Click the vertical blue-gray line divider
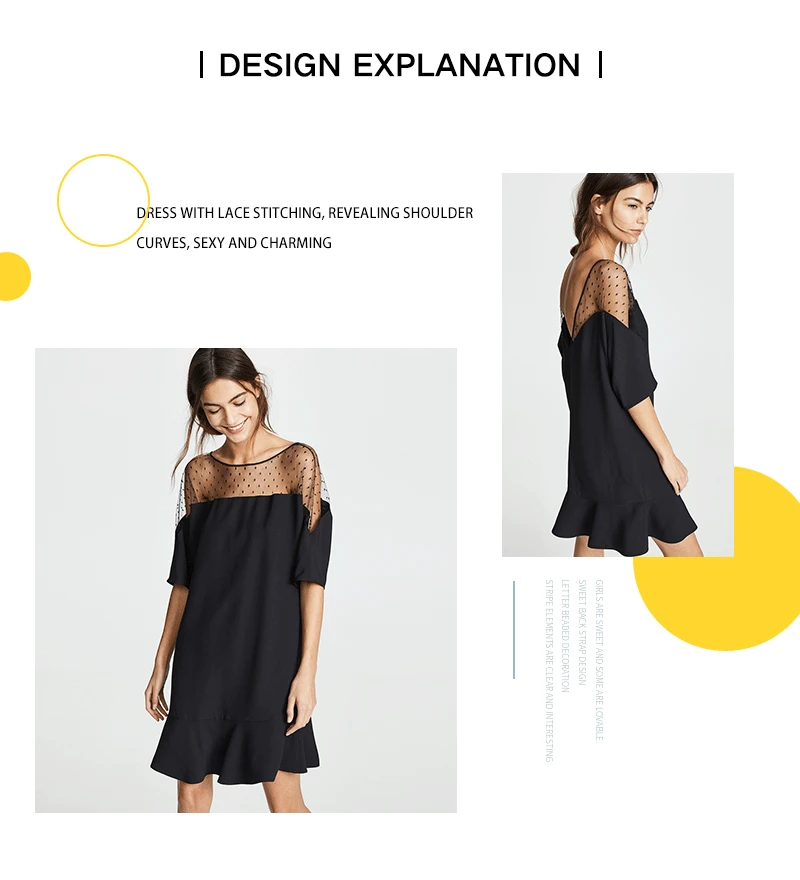Screen dimensions: 800x880 point(514,630)
